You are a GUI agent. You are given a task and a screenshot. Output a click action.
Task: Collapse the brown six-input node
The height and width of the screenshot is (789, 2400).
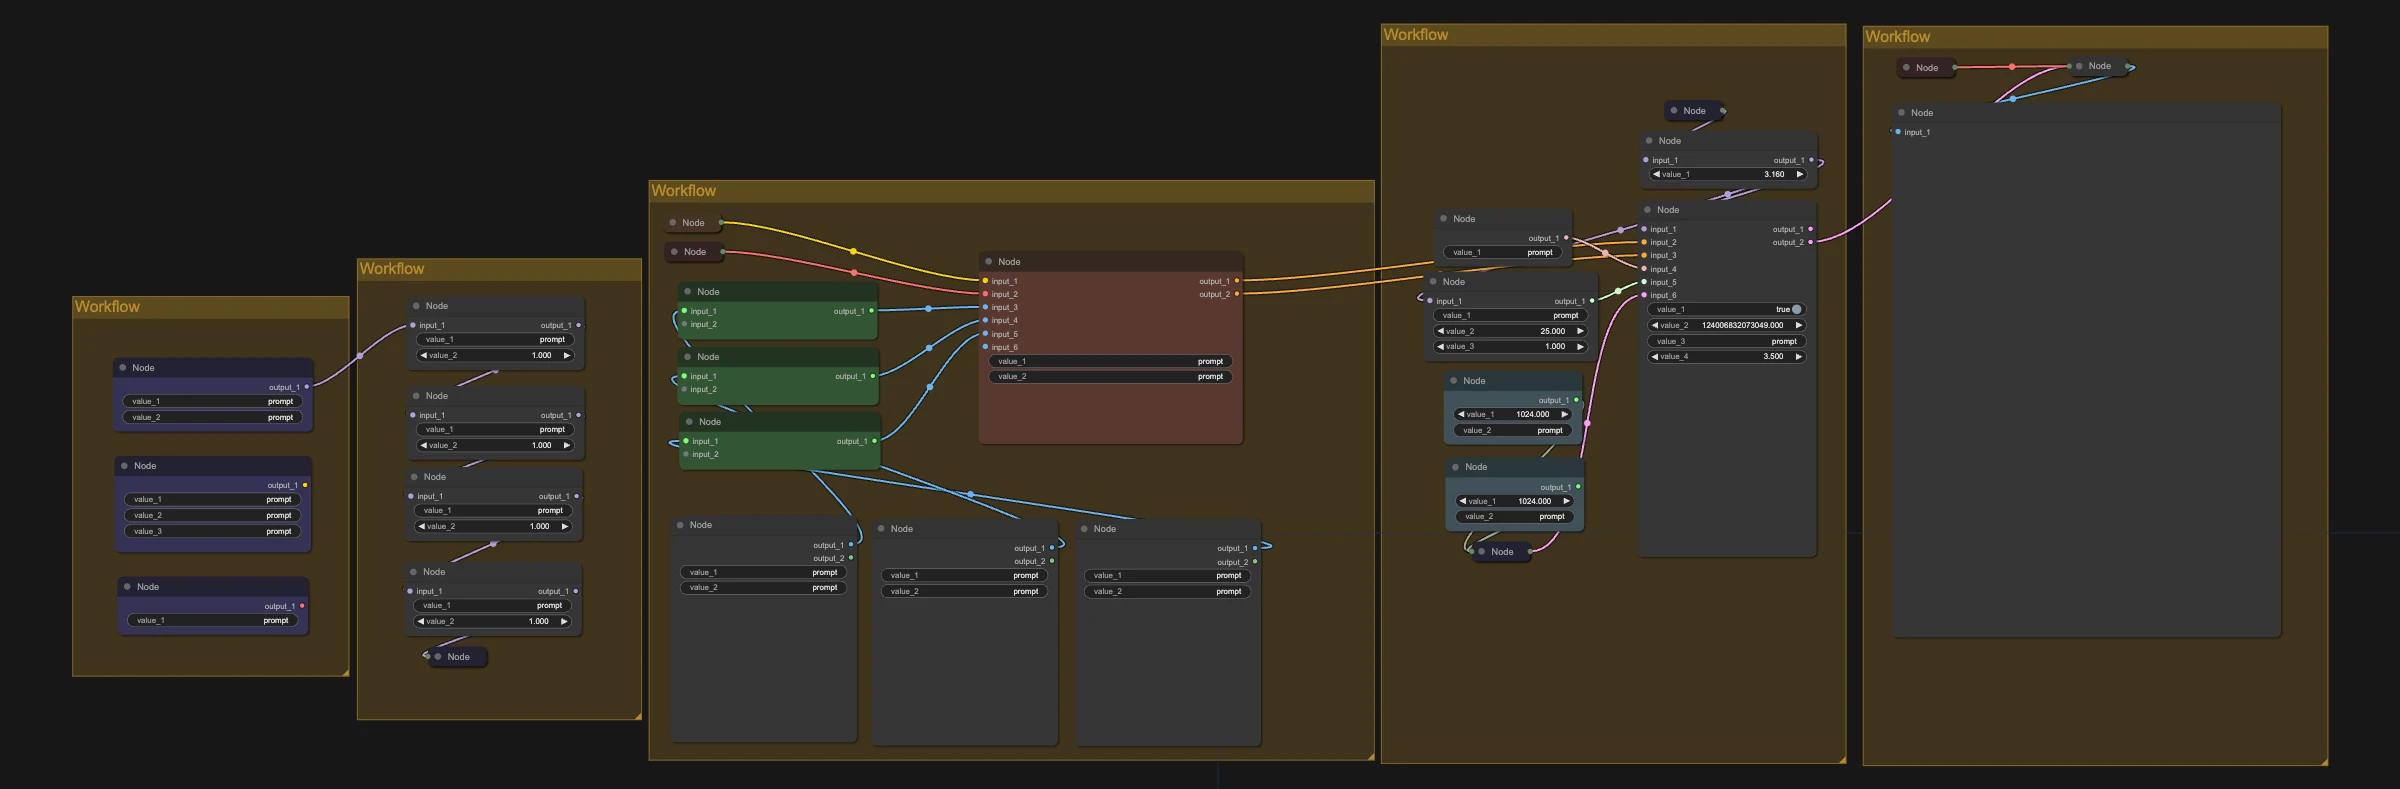988,262
